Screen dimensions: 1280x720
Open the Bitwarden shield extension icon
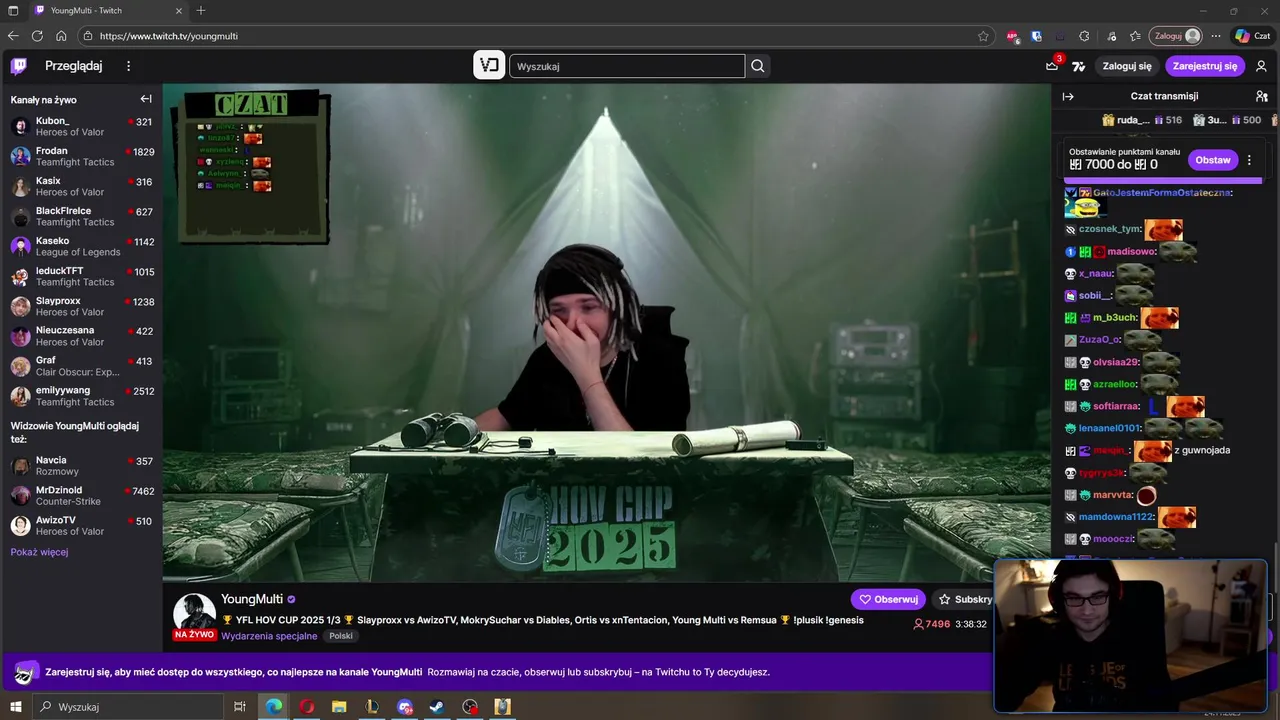pos(1037,36)
